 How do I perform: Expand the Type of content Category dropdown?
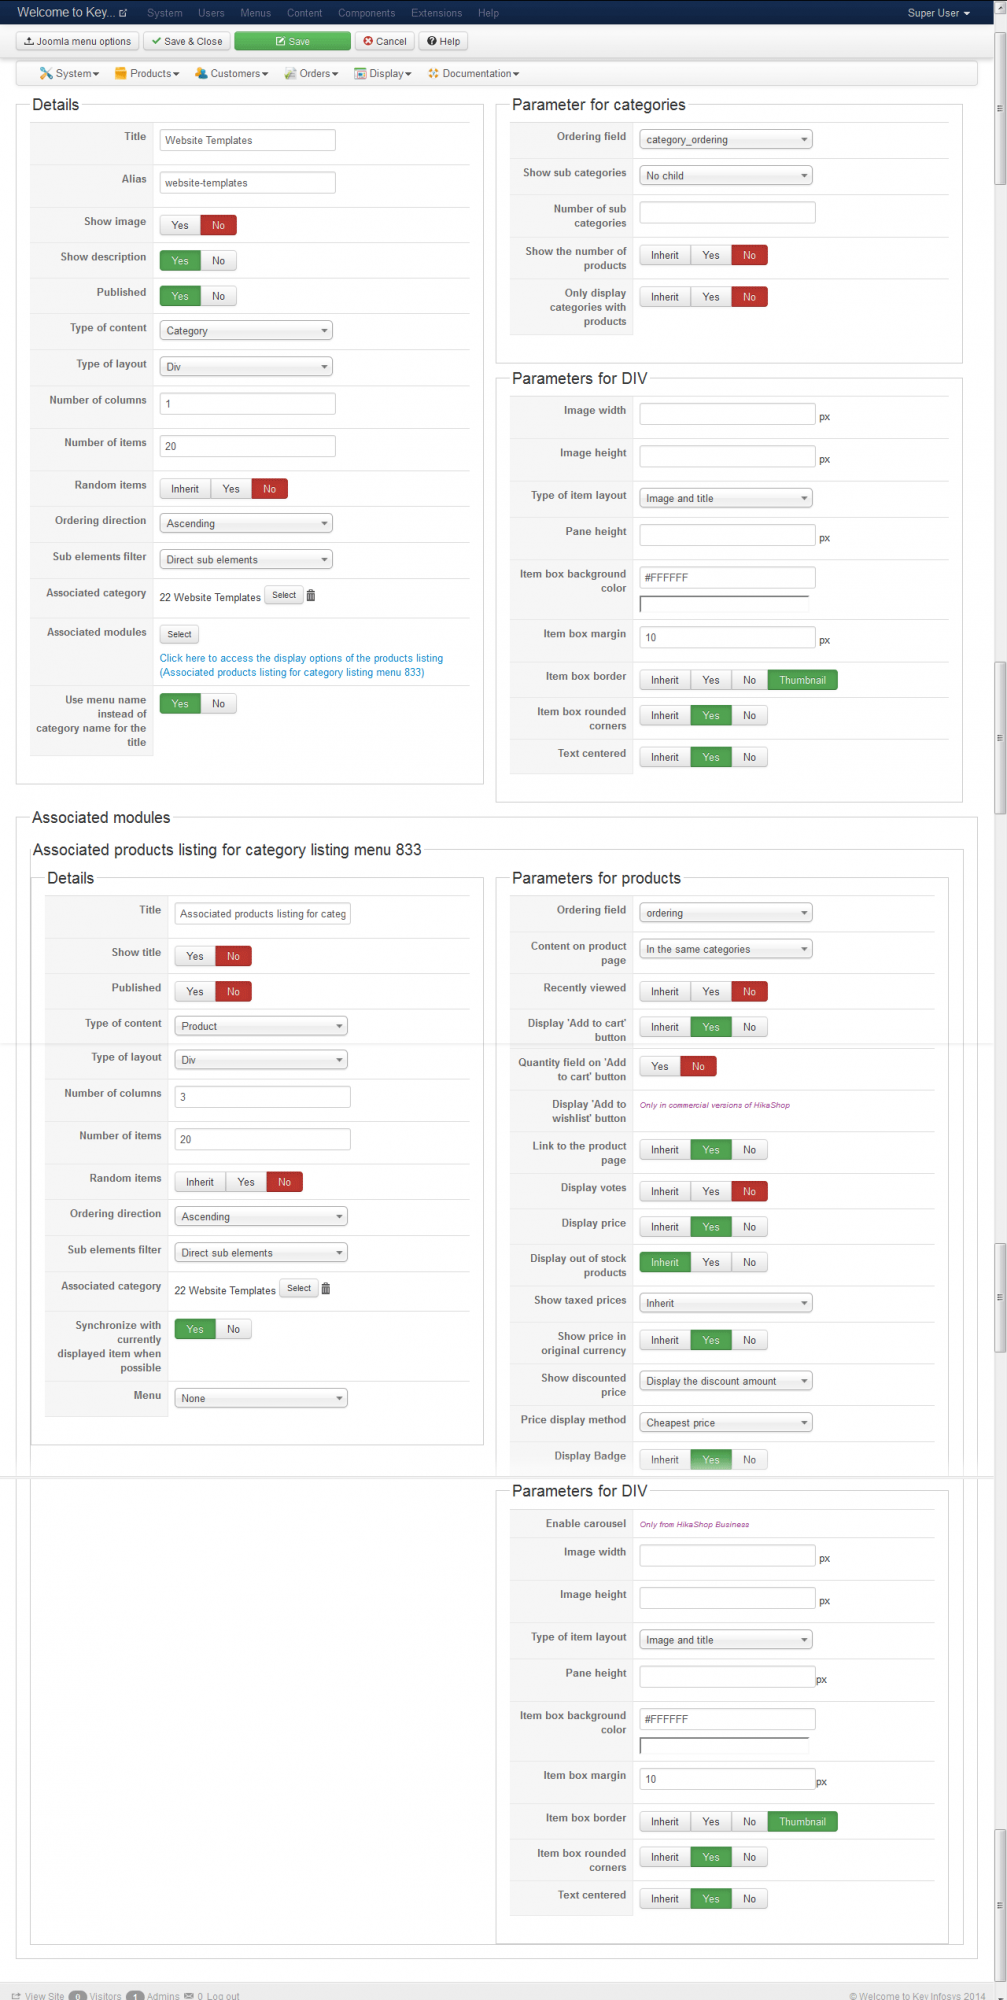pos(246,331)
